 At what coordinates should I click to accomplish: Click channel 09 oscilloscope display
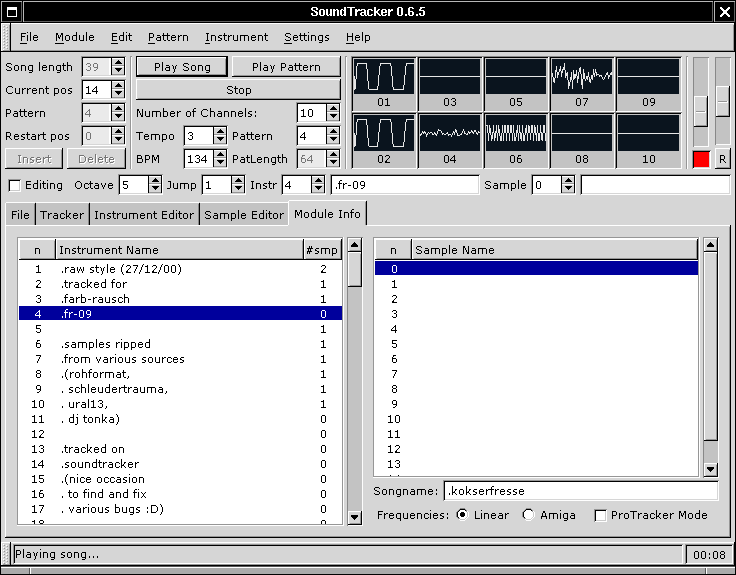648,77
